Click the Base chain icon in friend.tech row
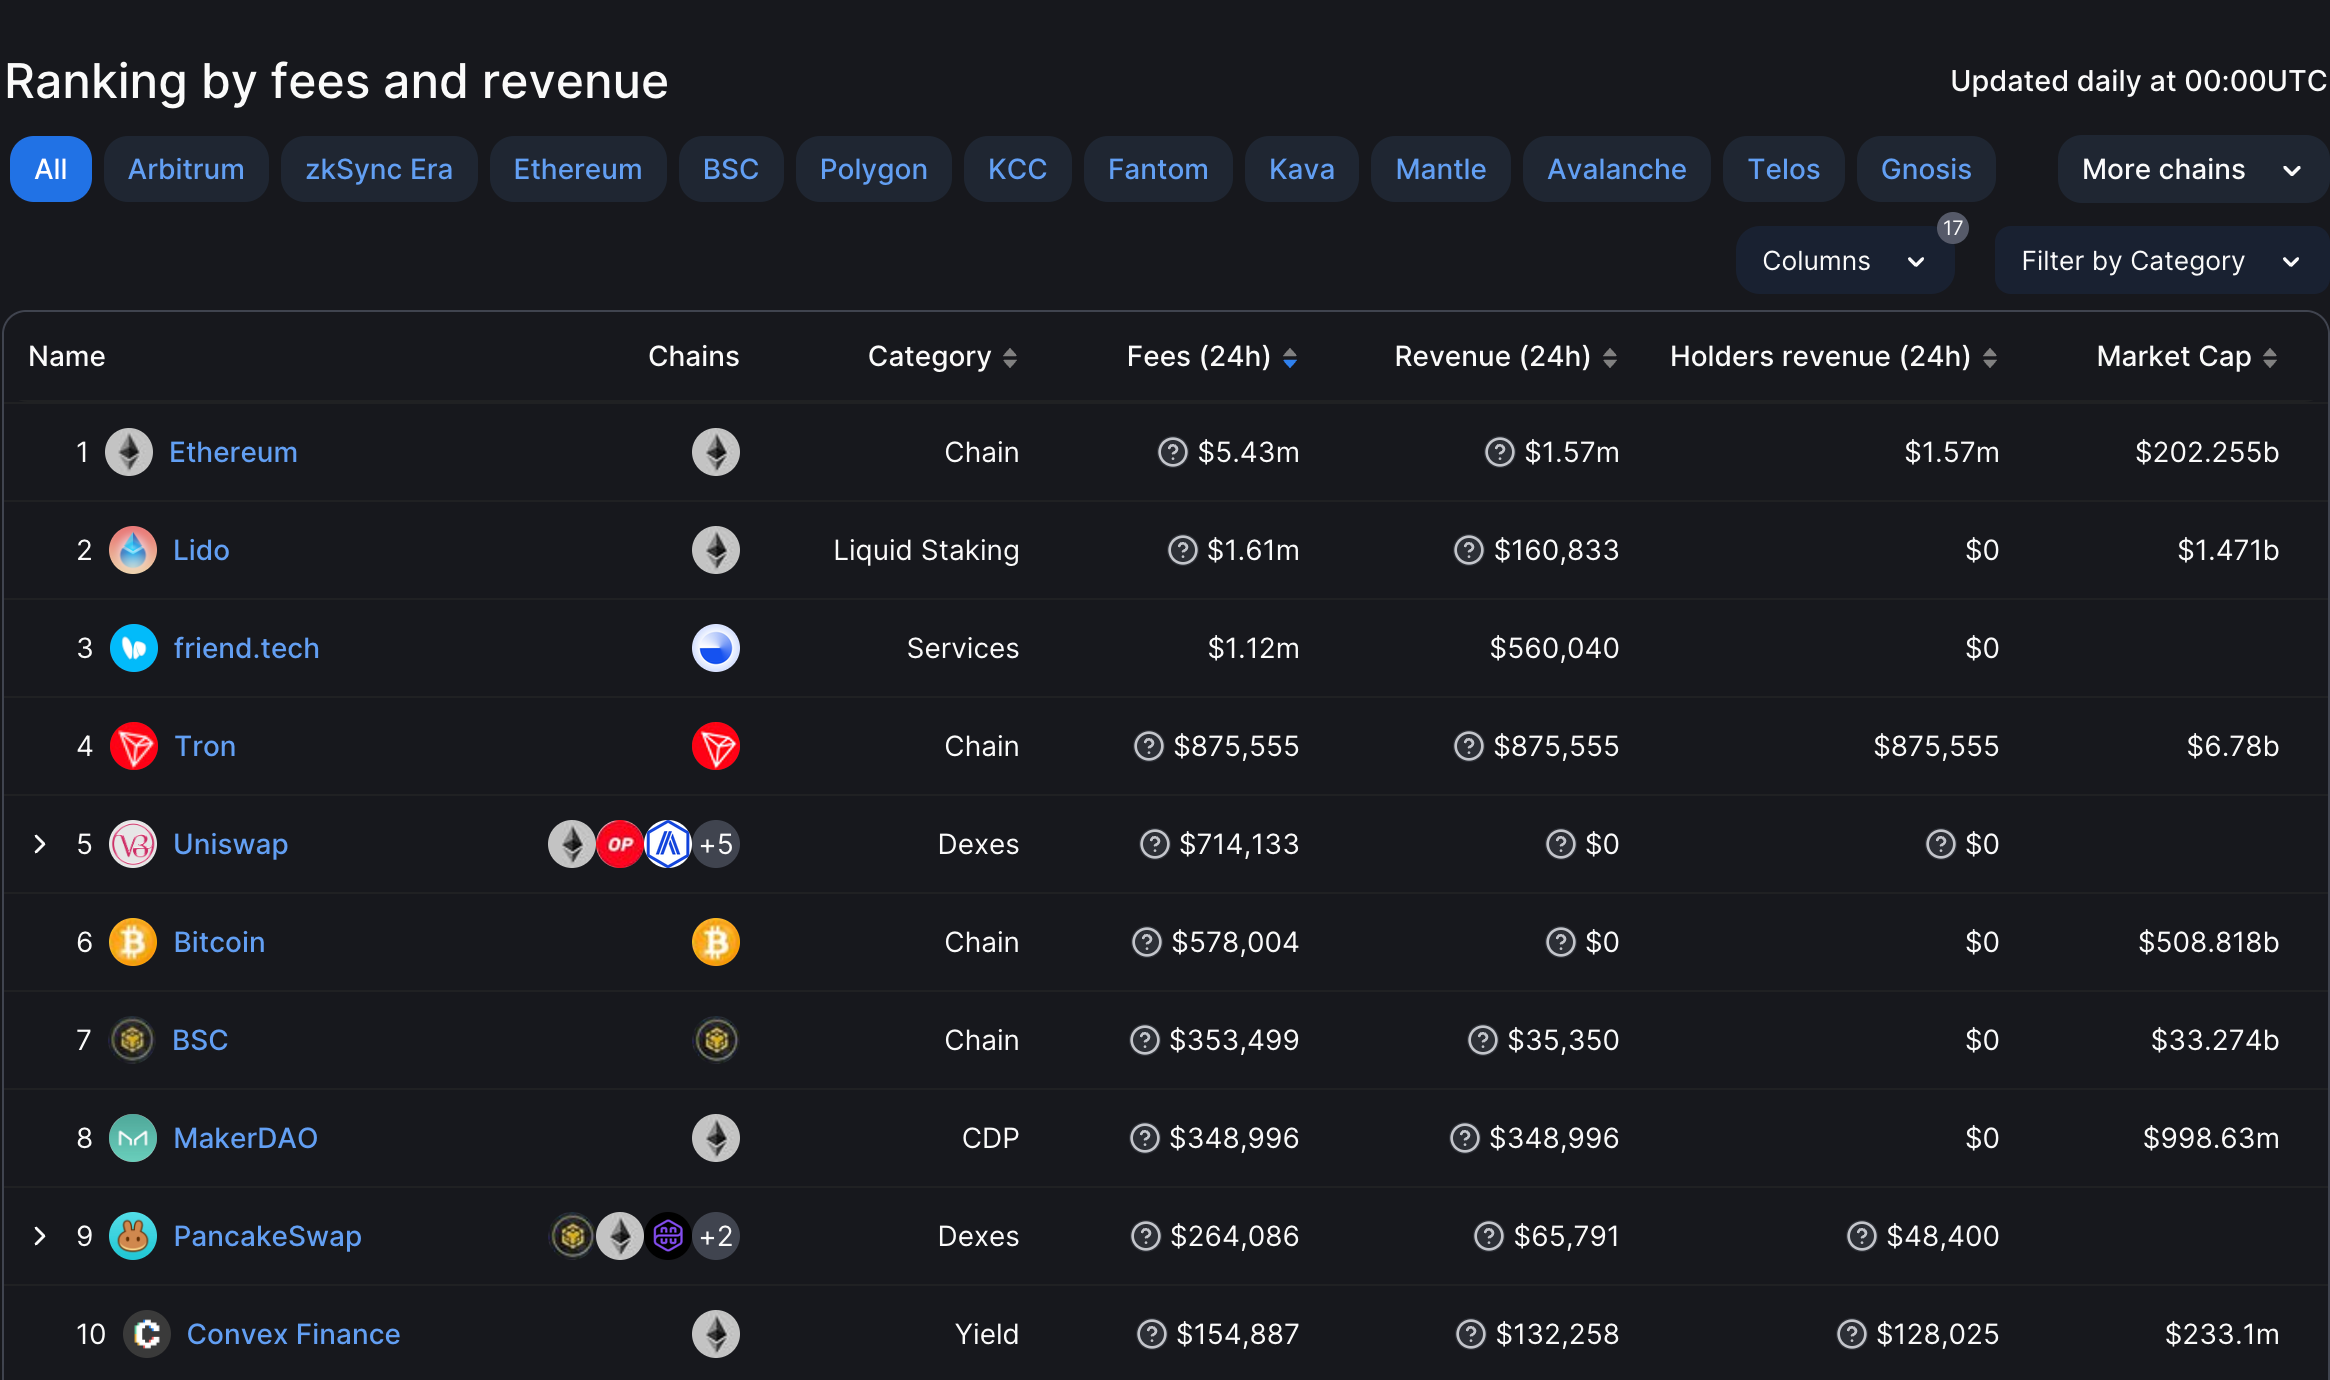The height and width of the screenshot is (1380, 2330). pos(716,648)
